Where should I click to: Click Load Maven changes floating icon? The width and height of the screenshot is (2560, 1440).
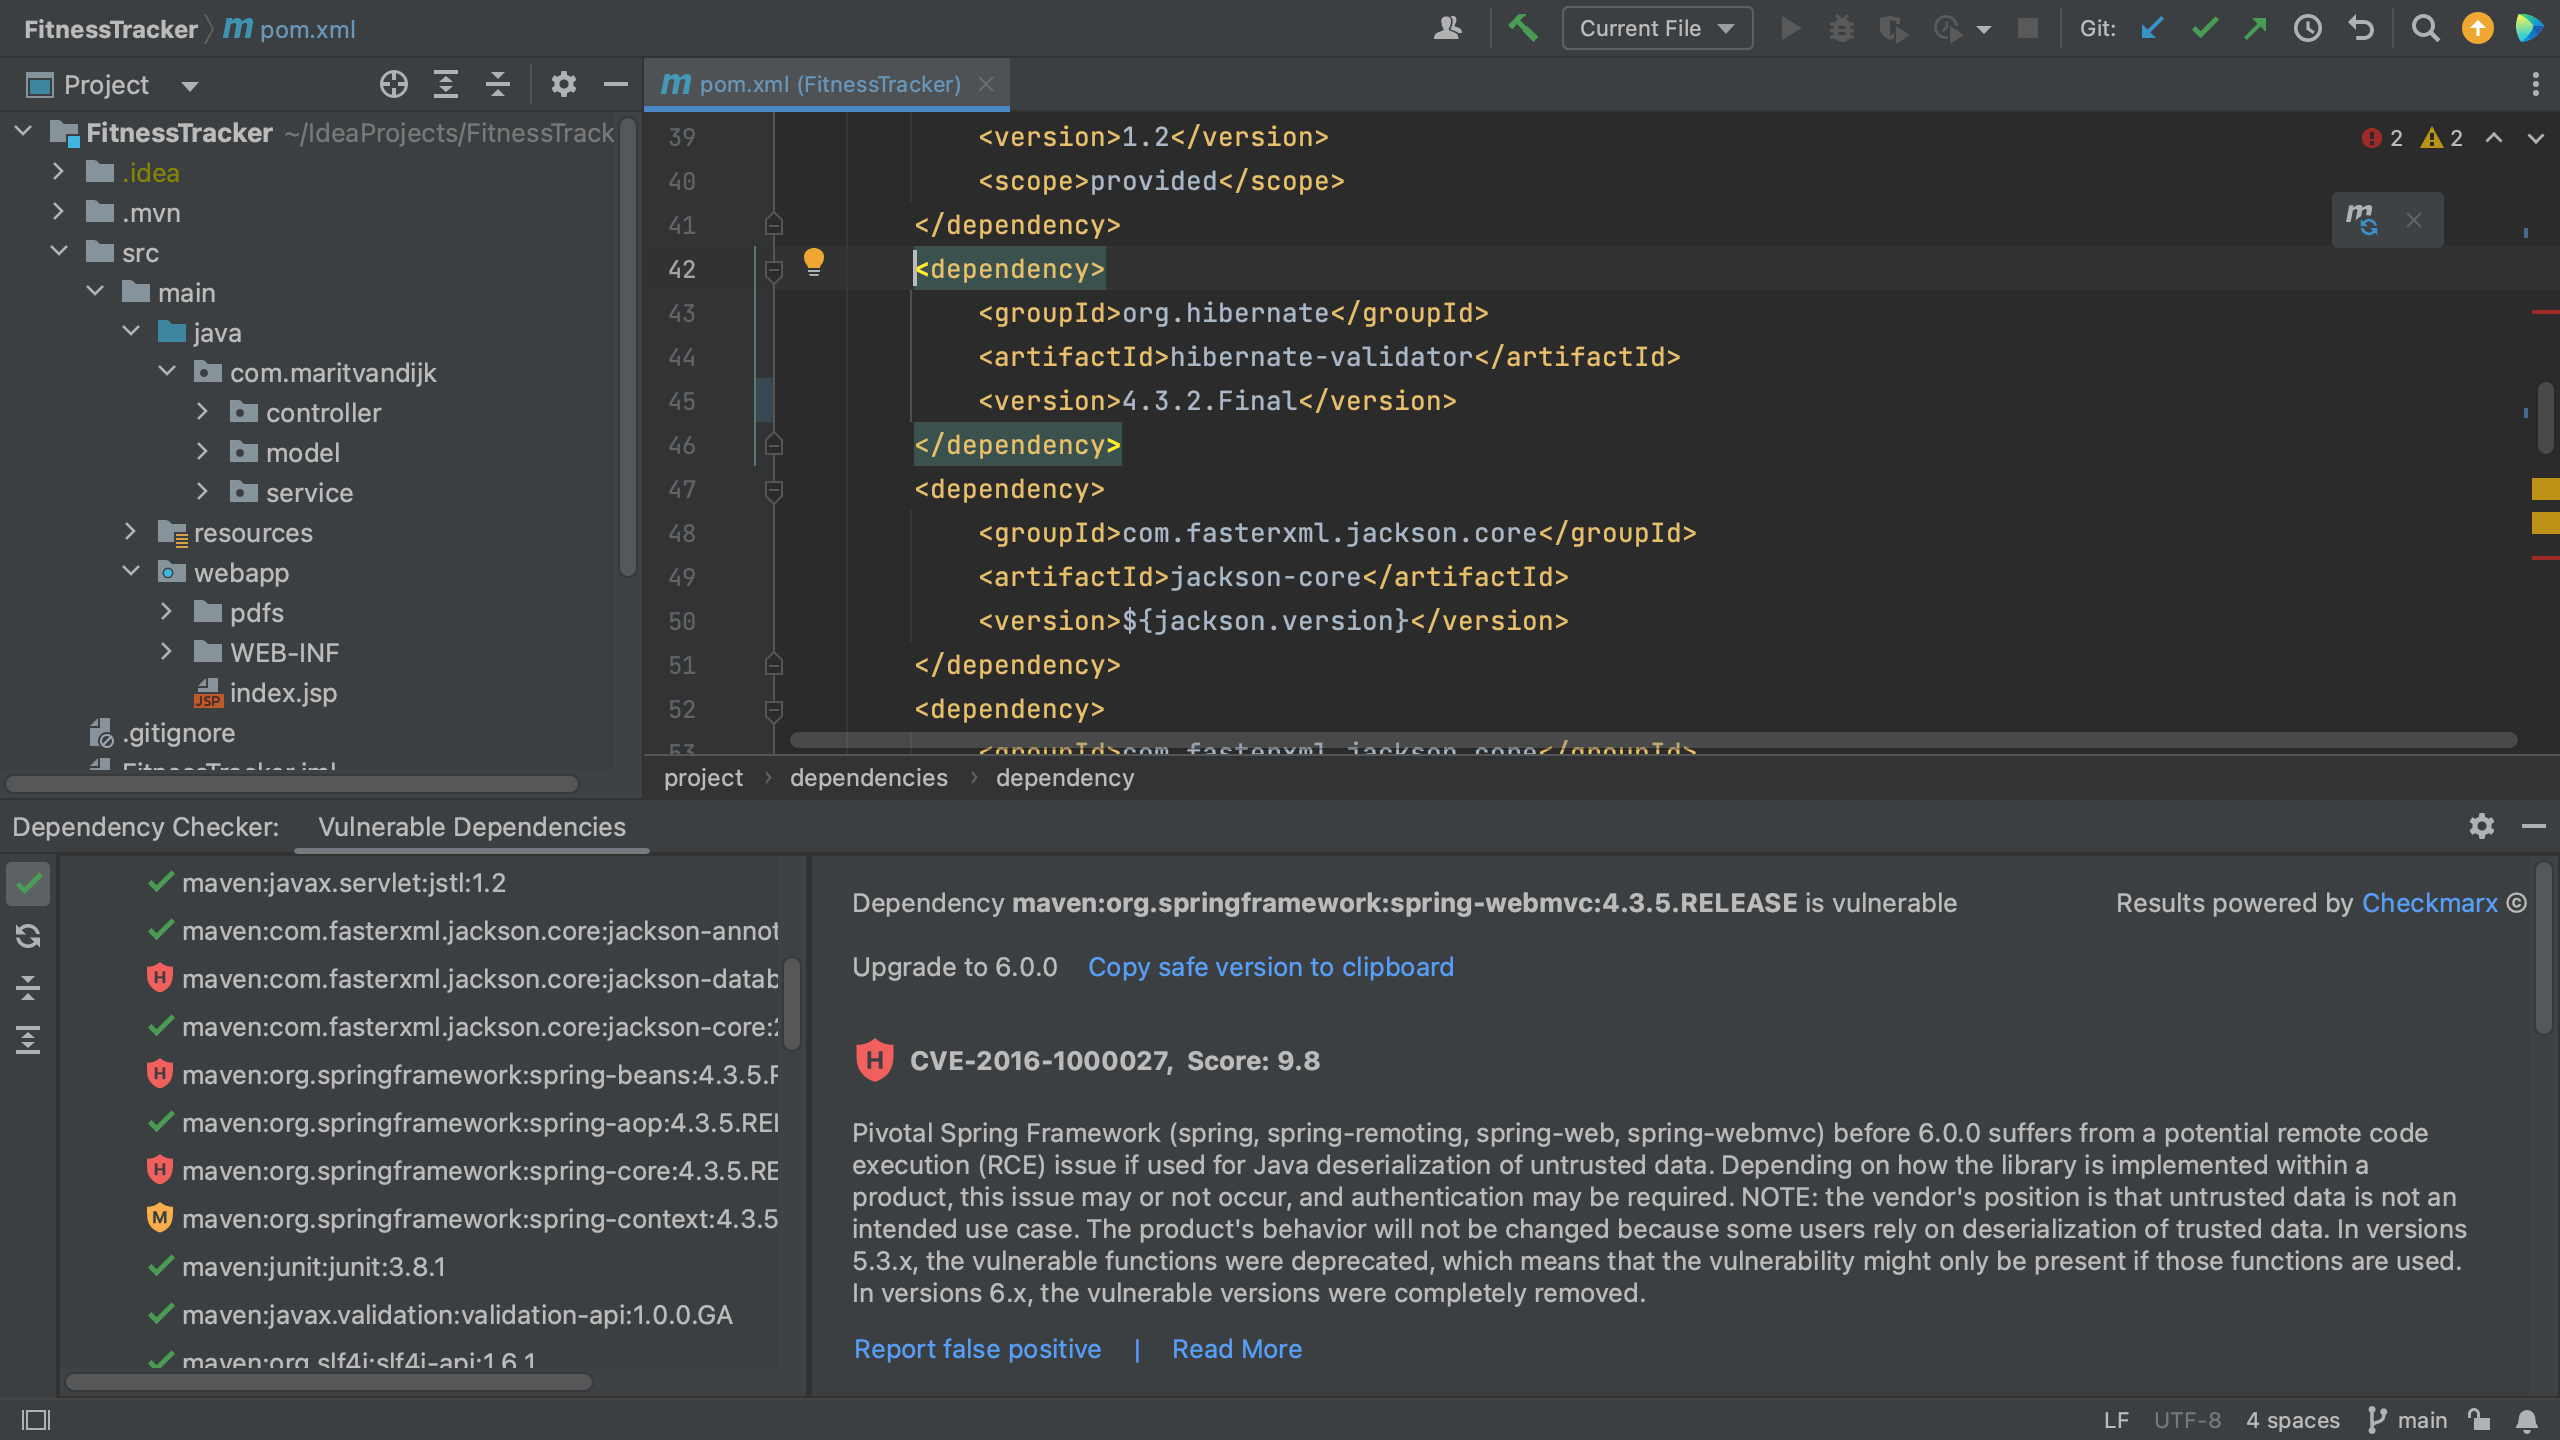(x=2362, y=219)
